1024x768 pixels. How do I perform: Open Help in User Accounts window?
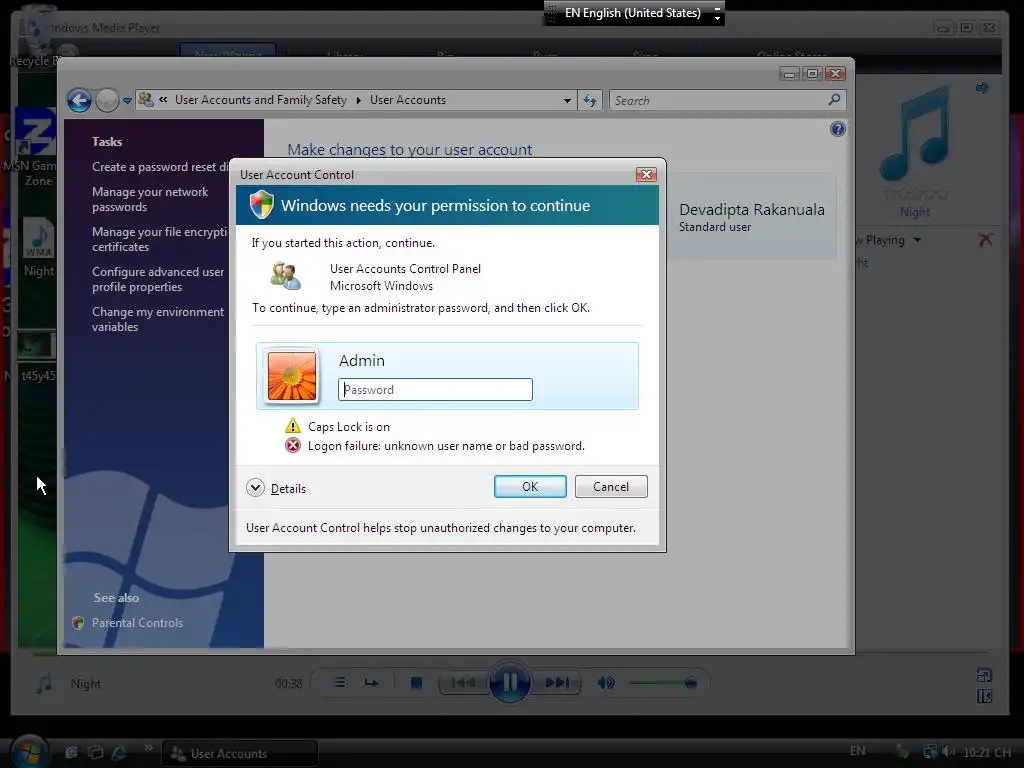pyautogui.click(x=837, y=129)
